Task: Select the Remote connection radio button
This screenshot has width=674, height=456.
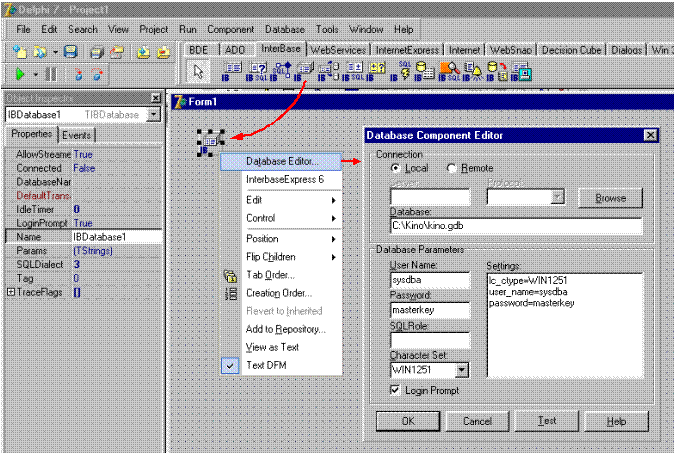Action: point(451,168)
